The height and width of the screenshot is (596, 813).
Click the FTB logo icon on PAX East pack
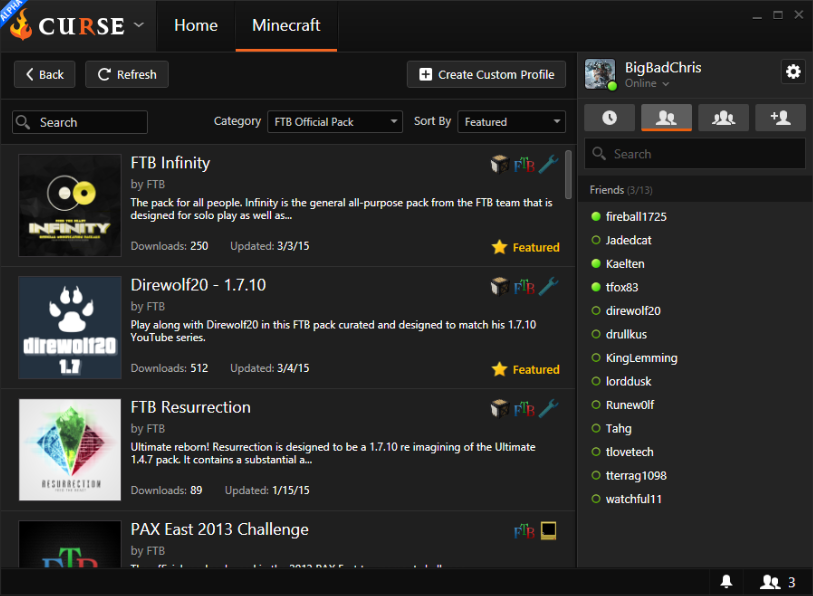pyautogui.click(x=524, y=532)
